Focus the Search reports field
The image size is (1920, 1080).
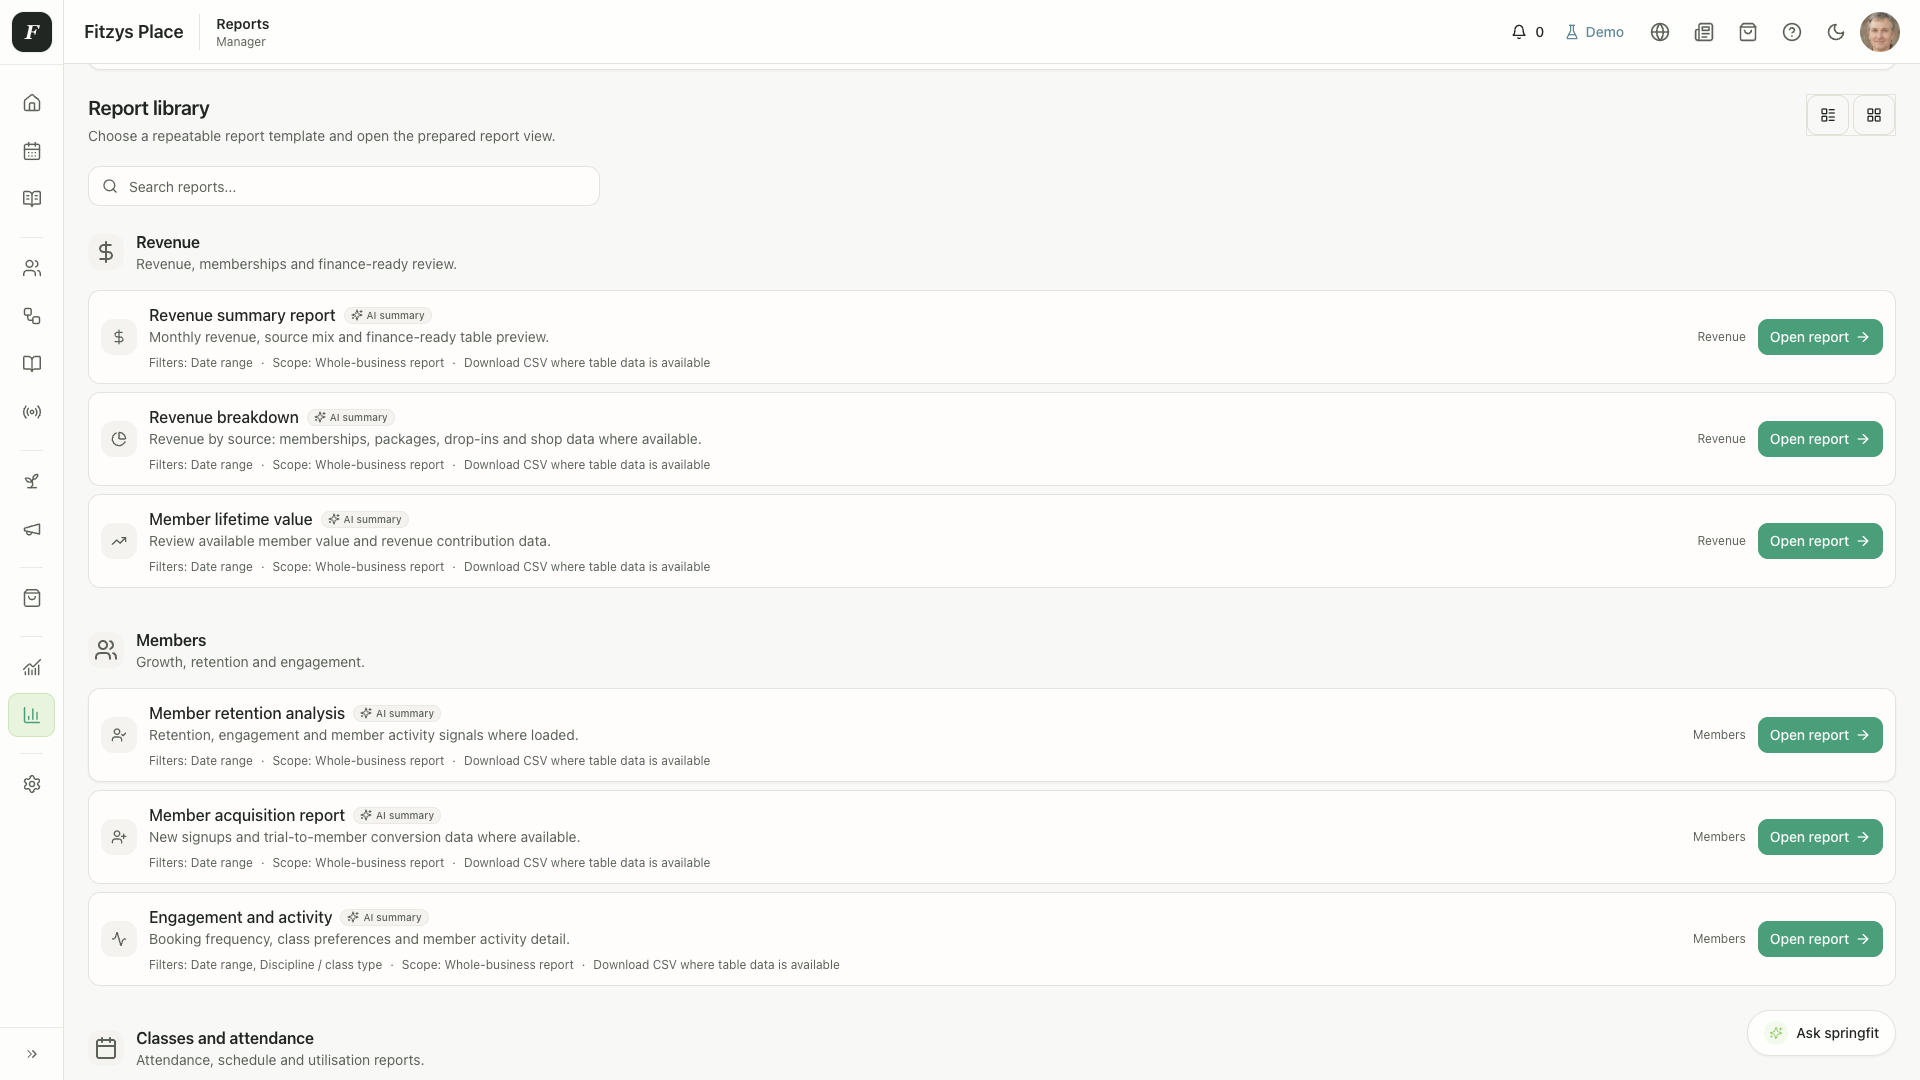click(344, 186)
